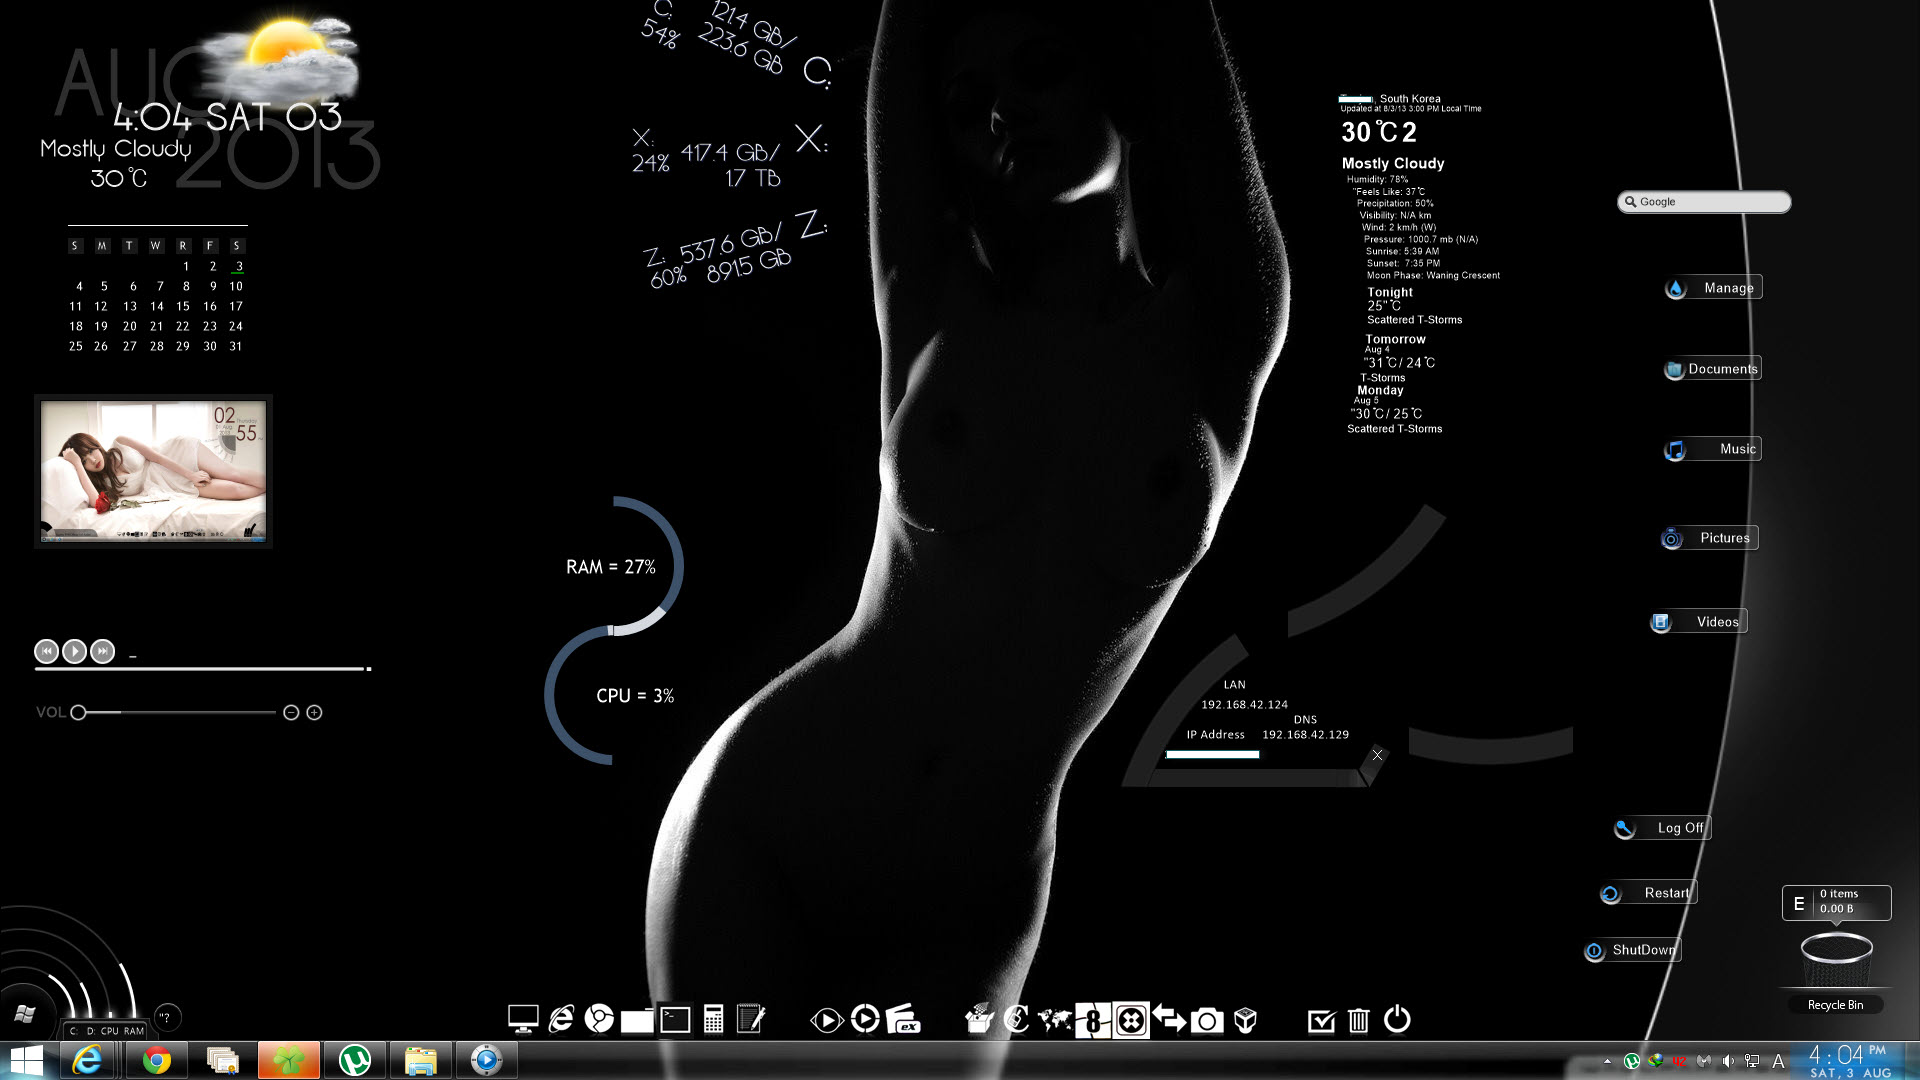Open the Pictures shortcut
Image resolution: width=1920 pixels, height=1080 pixels.
click(1709, 538)
